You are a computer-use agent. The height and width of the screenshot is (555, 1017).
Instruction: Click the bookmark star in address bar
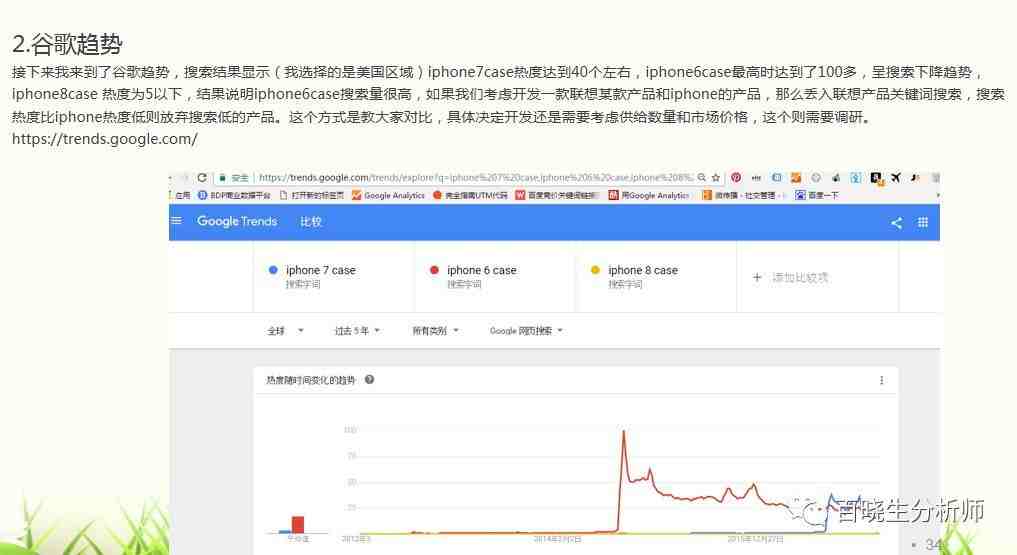[x=715, y=177]
